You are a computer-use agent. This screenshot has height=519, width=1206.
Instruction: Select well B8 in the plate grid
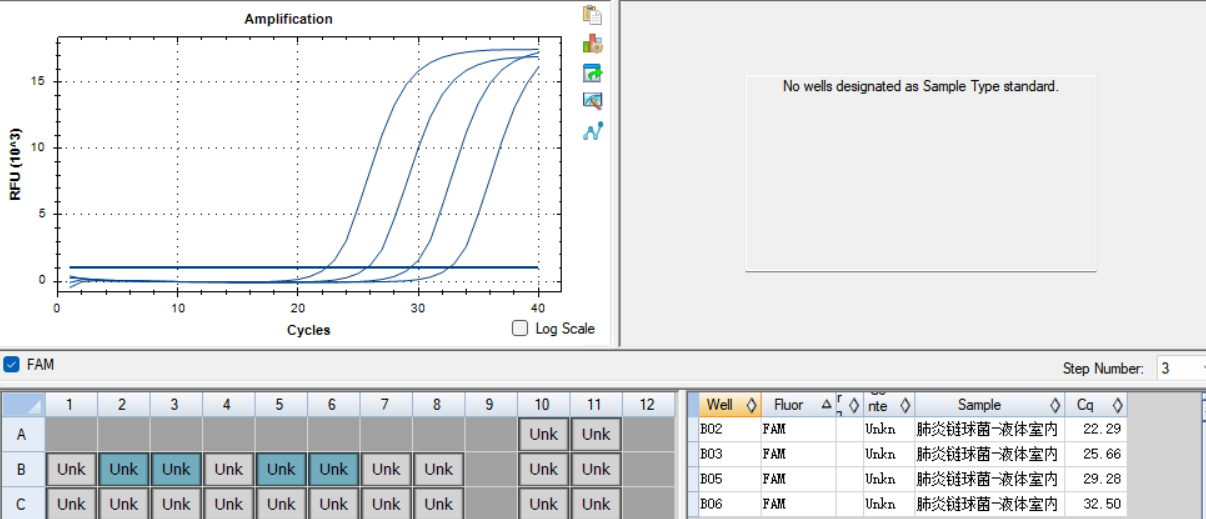pyautogui.click(x=438, y=469)
